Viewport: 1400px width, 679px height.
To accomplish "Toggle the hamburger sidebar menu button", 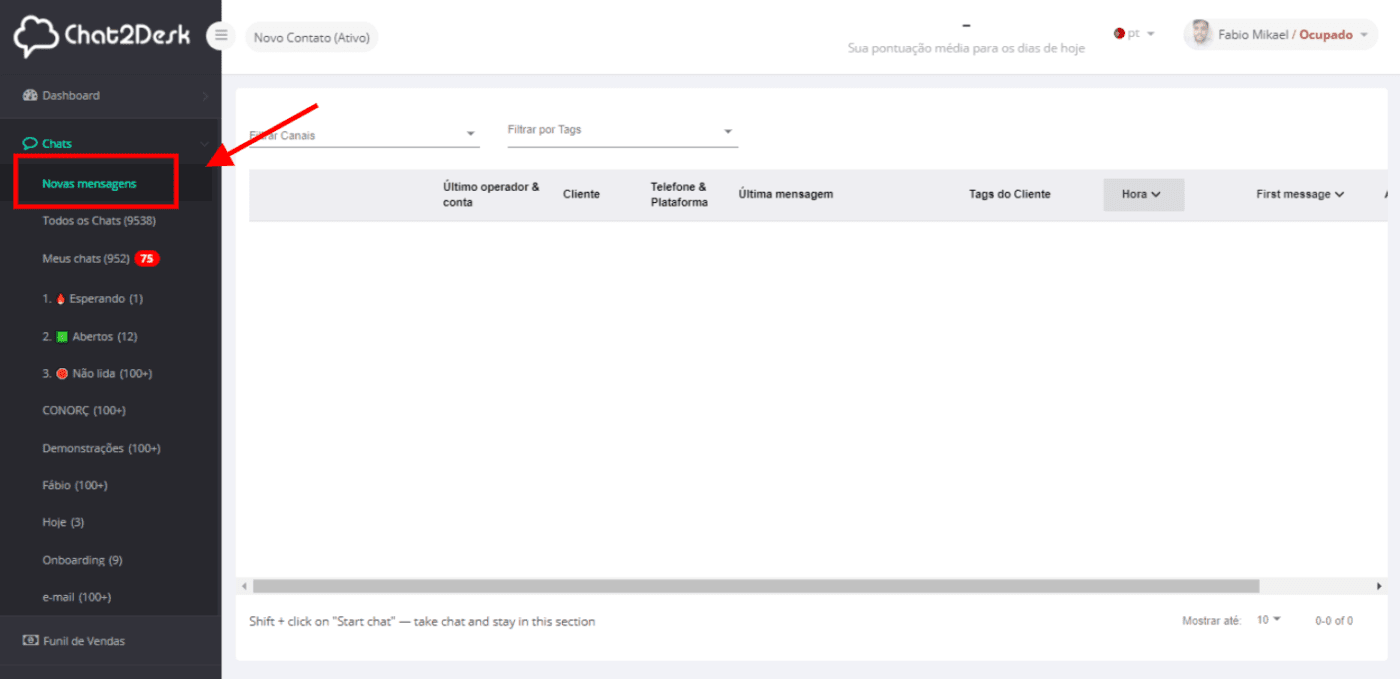I will (x=221, y=36).
